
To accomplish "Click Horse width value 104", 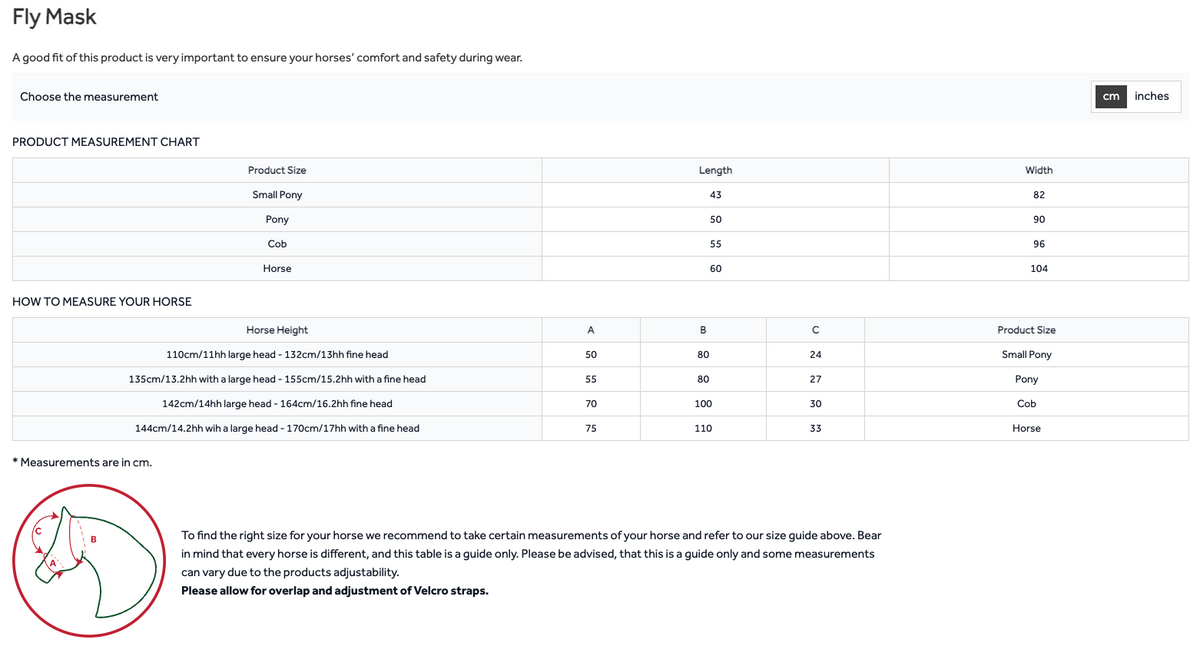I will coord(1039,268).
